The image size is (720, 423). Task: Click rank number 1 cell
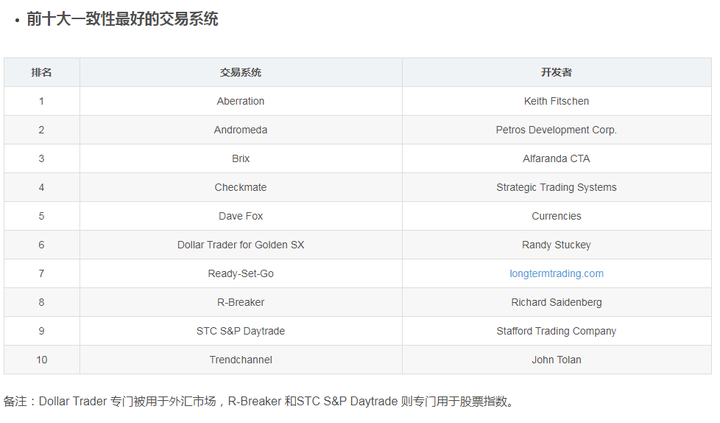[x=42, y=102]
